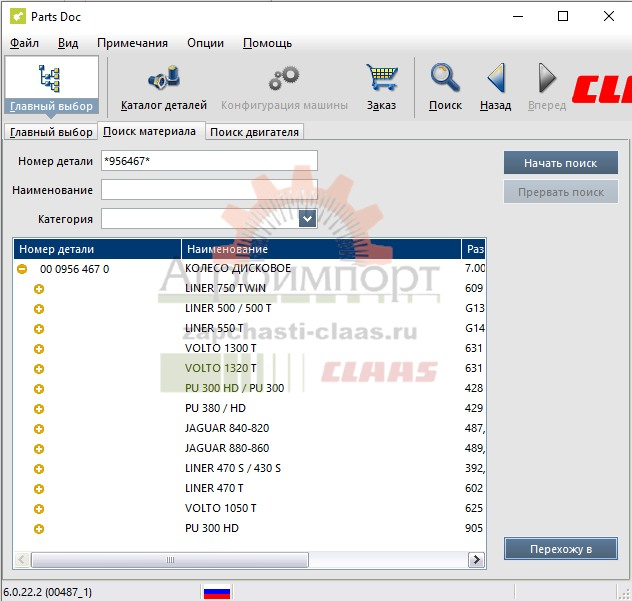The image size is (632, 601).
Task: Select the PU 300 HD tree row
Action: (212, 528)
